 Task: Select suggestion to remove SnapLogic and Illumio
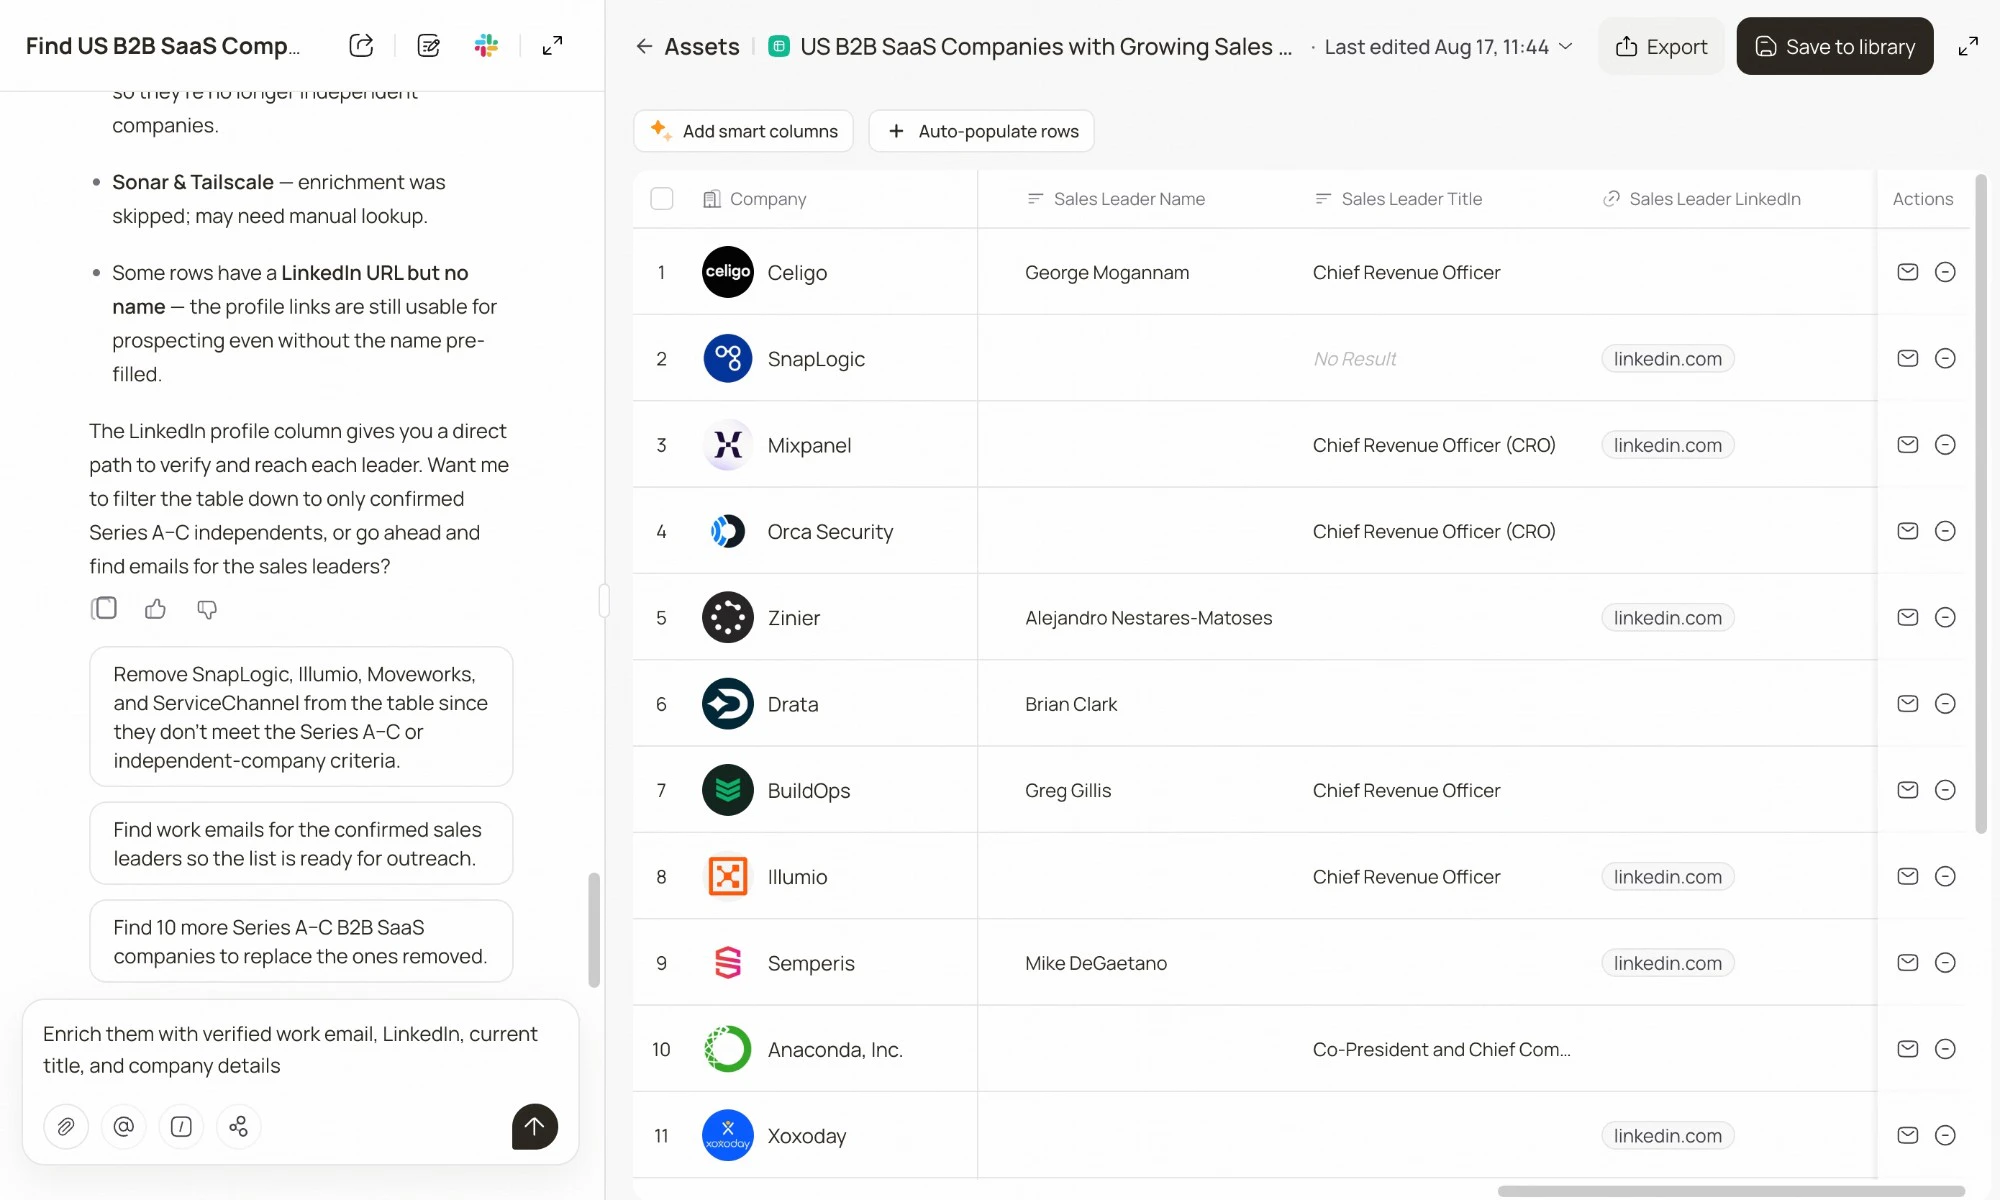(x=301, y=717)
